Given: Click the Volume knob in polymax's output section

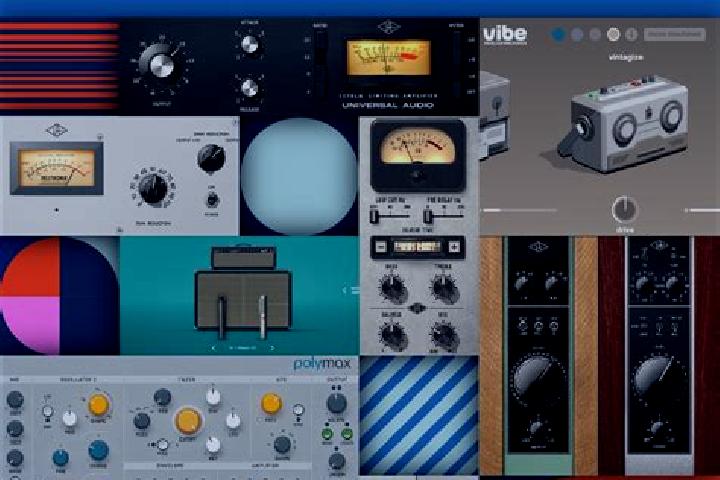Looking at the screenshot, I should [x=336, y=403].
